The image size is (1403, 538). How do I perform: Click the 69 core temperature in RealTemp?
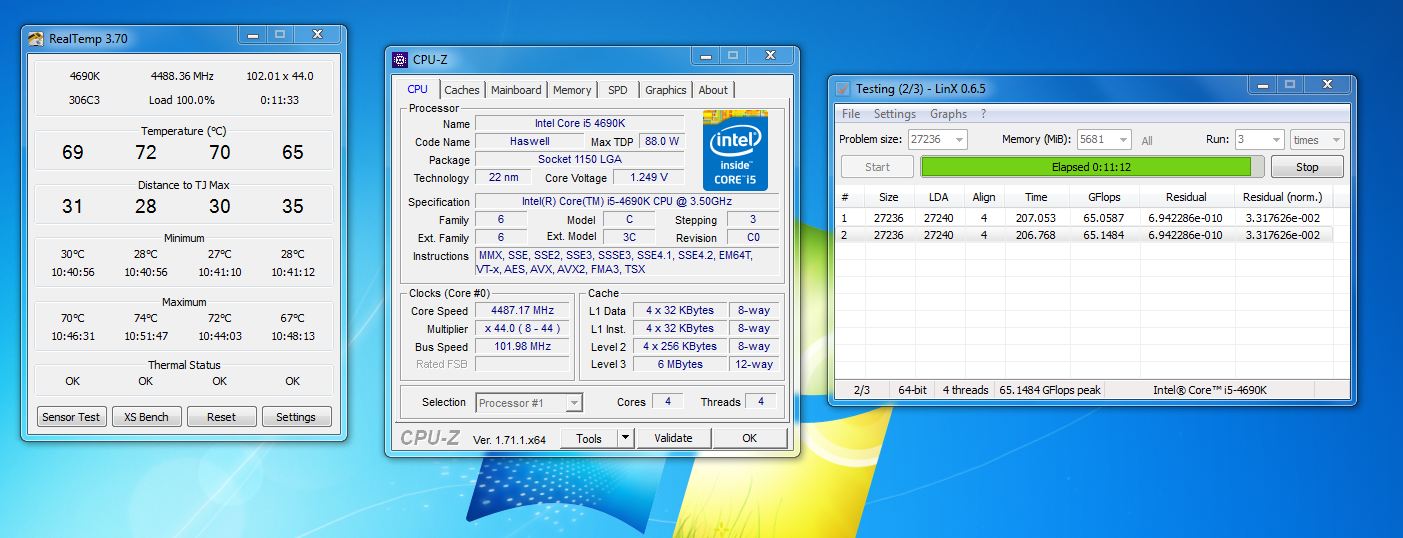72,152
